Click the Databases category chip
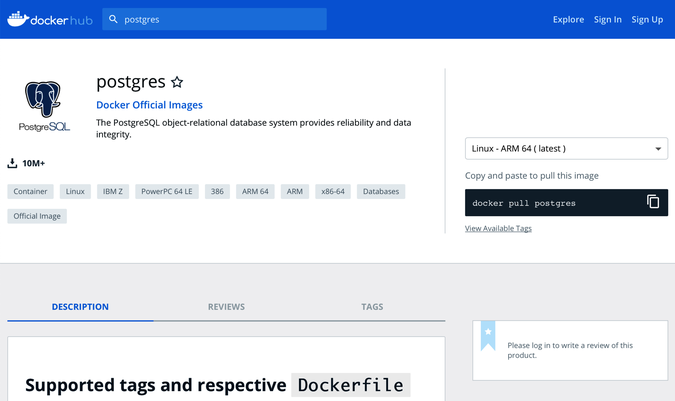The width and height of the screenshot is (675, 401). pyautogui.click(x=381, y=191)
